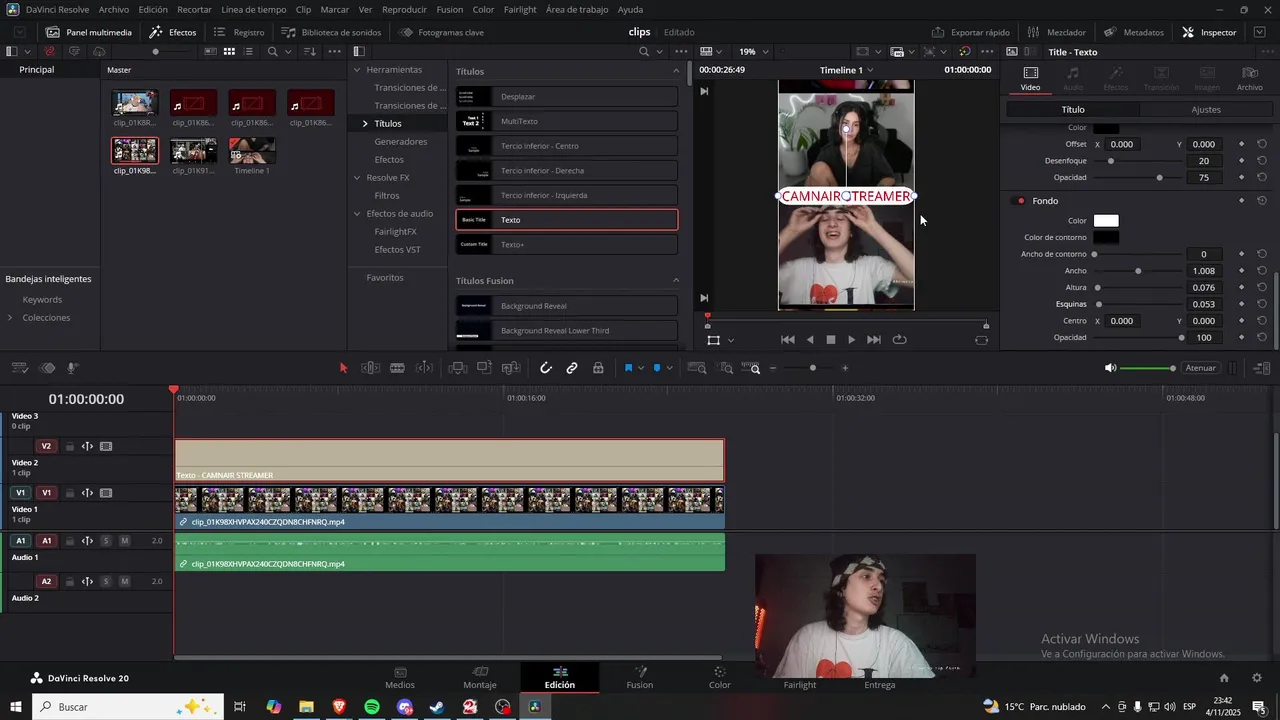Open the Archivo menu

(113, 9)
